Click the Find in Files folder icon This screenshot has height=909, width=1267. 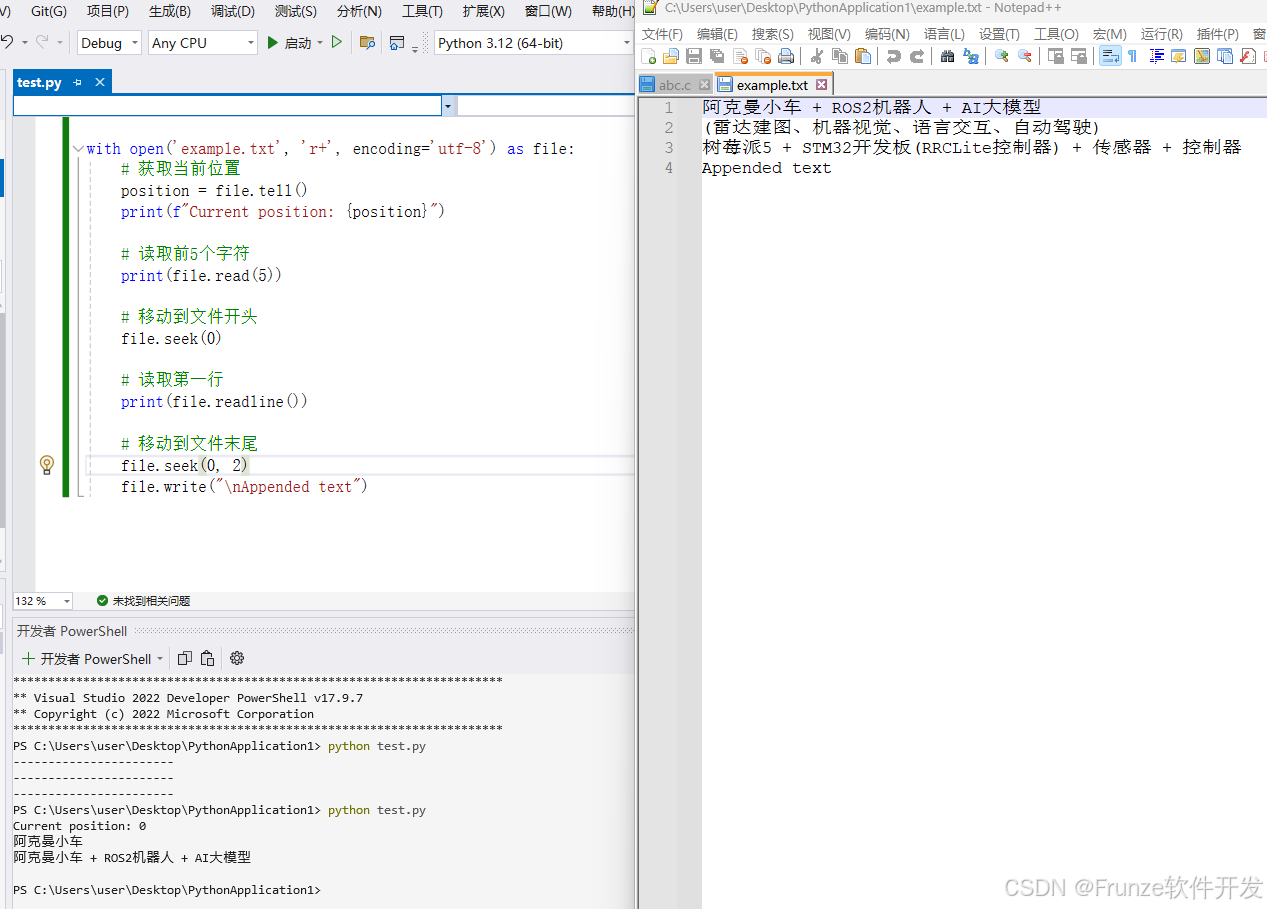pos(367,43)
